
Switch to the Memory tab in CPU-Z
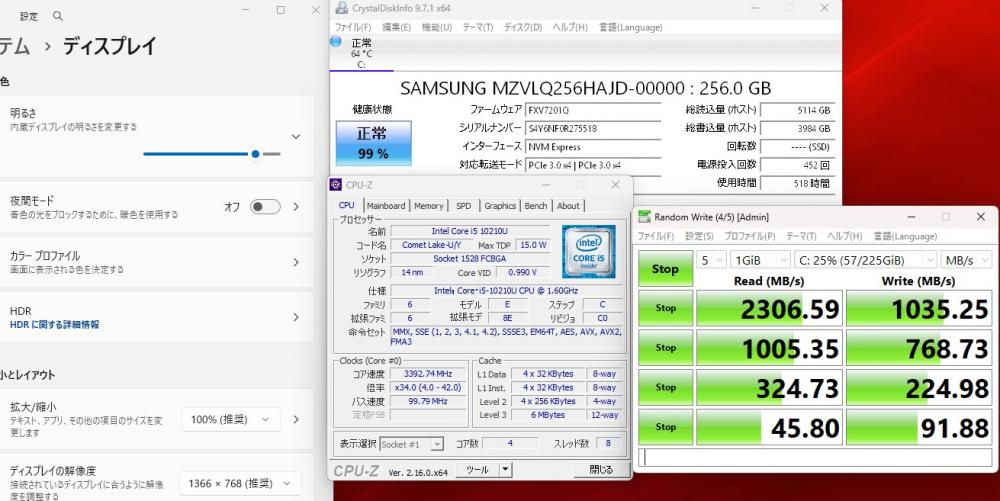(x=429, y=206)
